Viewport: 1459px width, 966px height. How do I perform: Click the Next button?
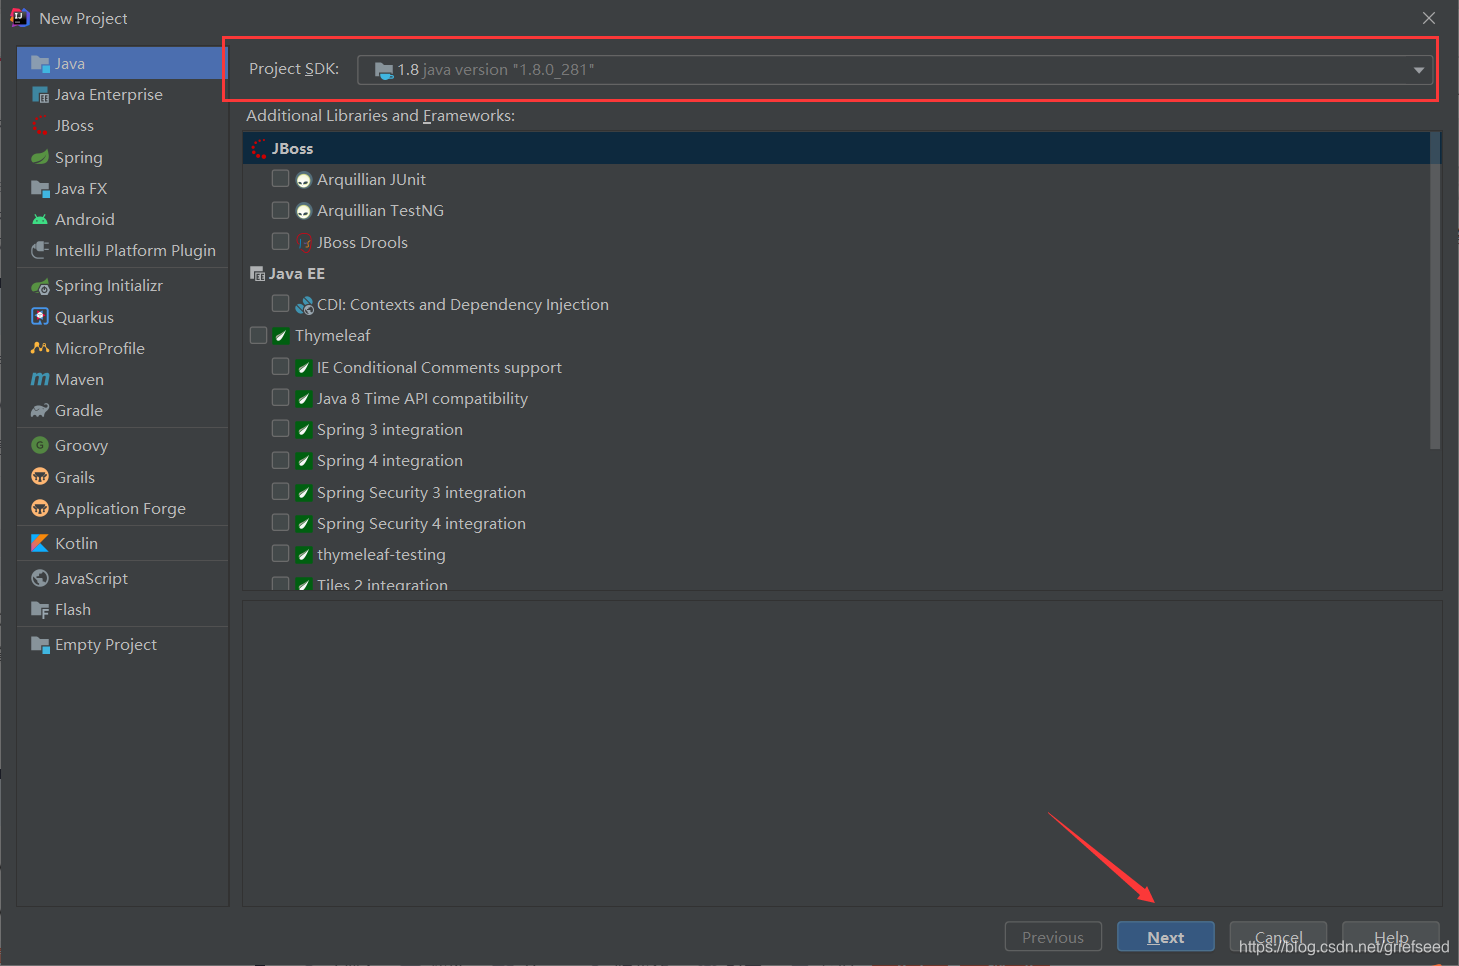[1166, 937]
